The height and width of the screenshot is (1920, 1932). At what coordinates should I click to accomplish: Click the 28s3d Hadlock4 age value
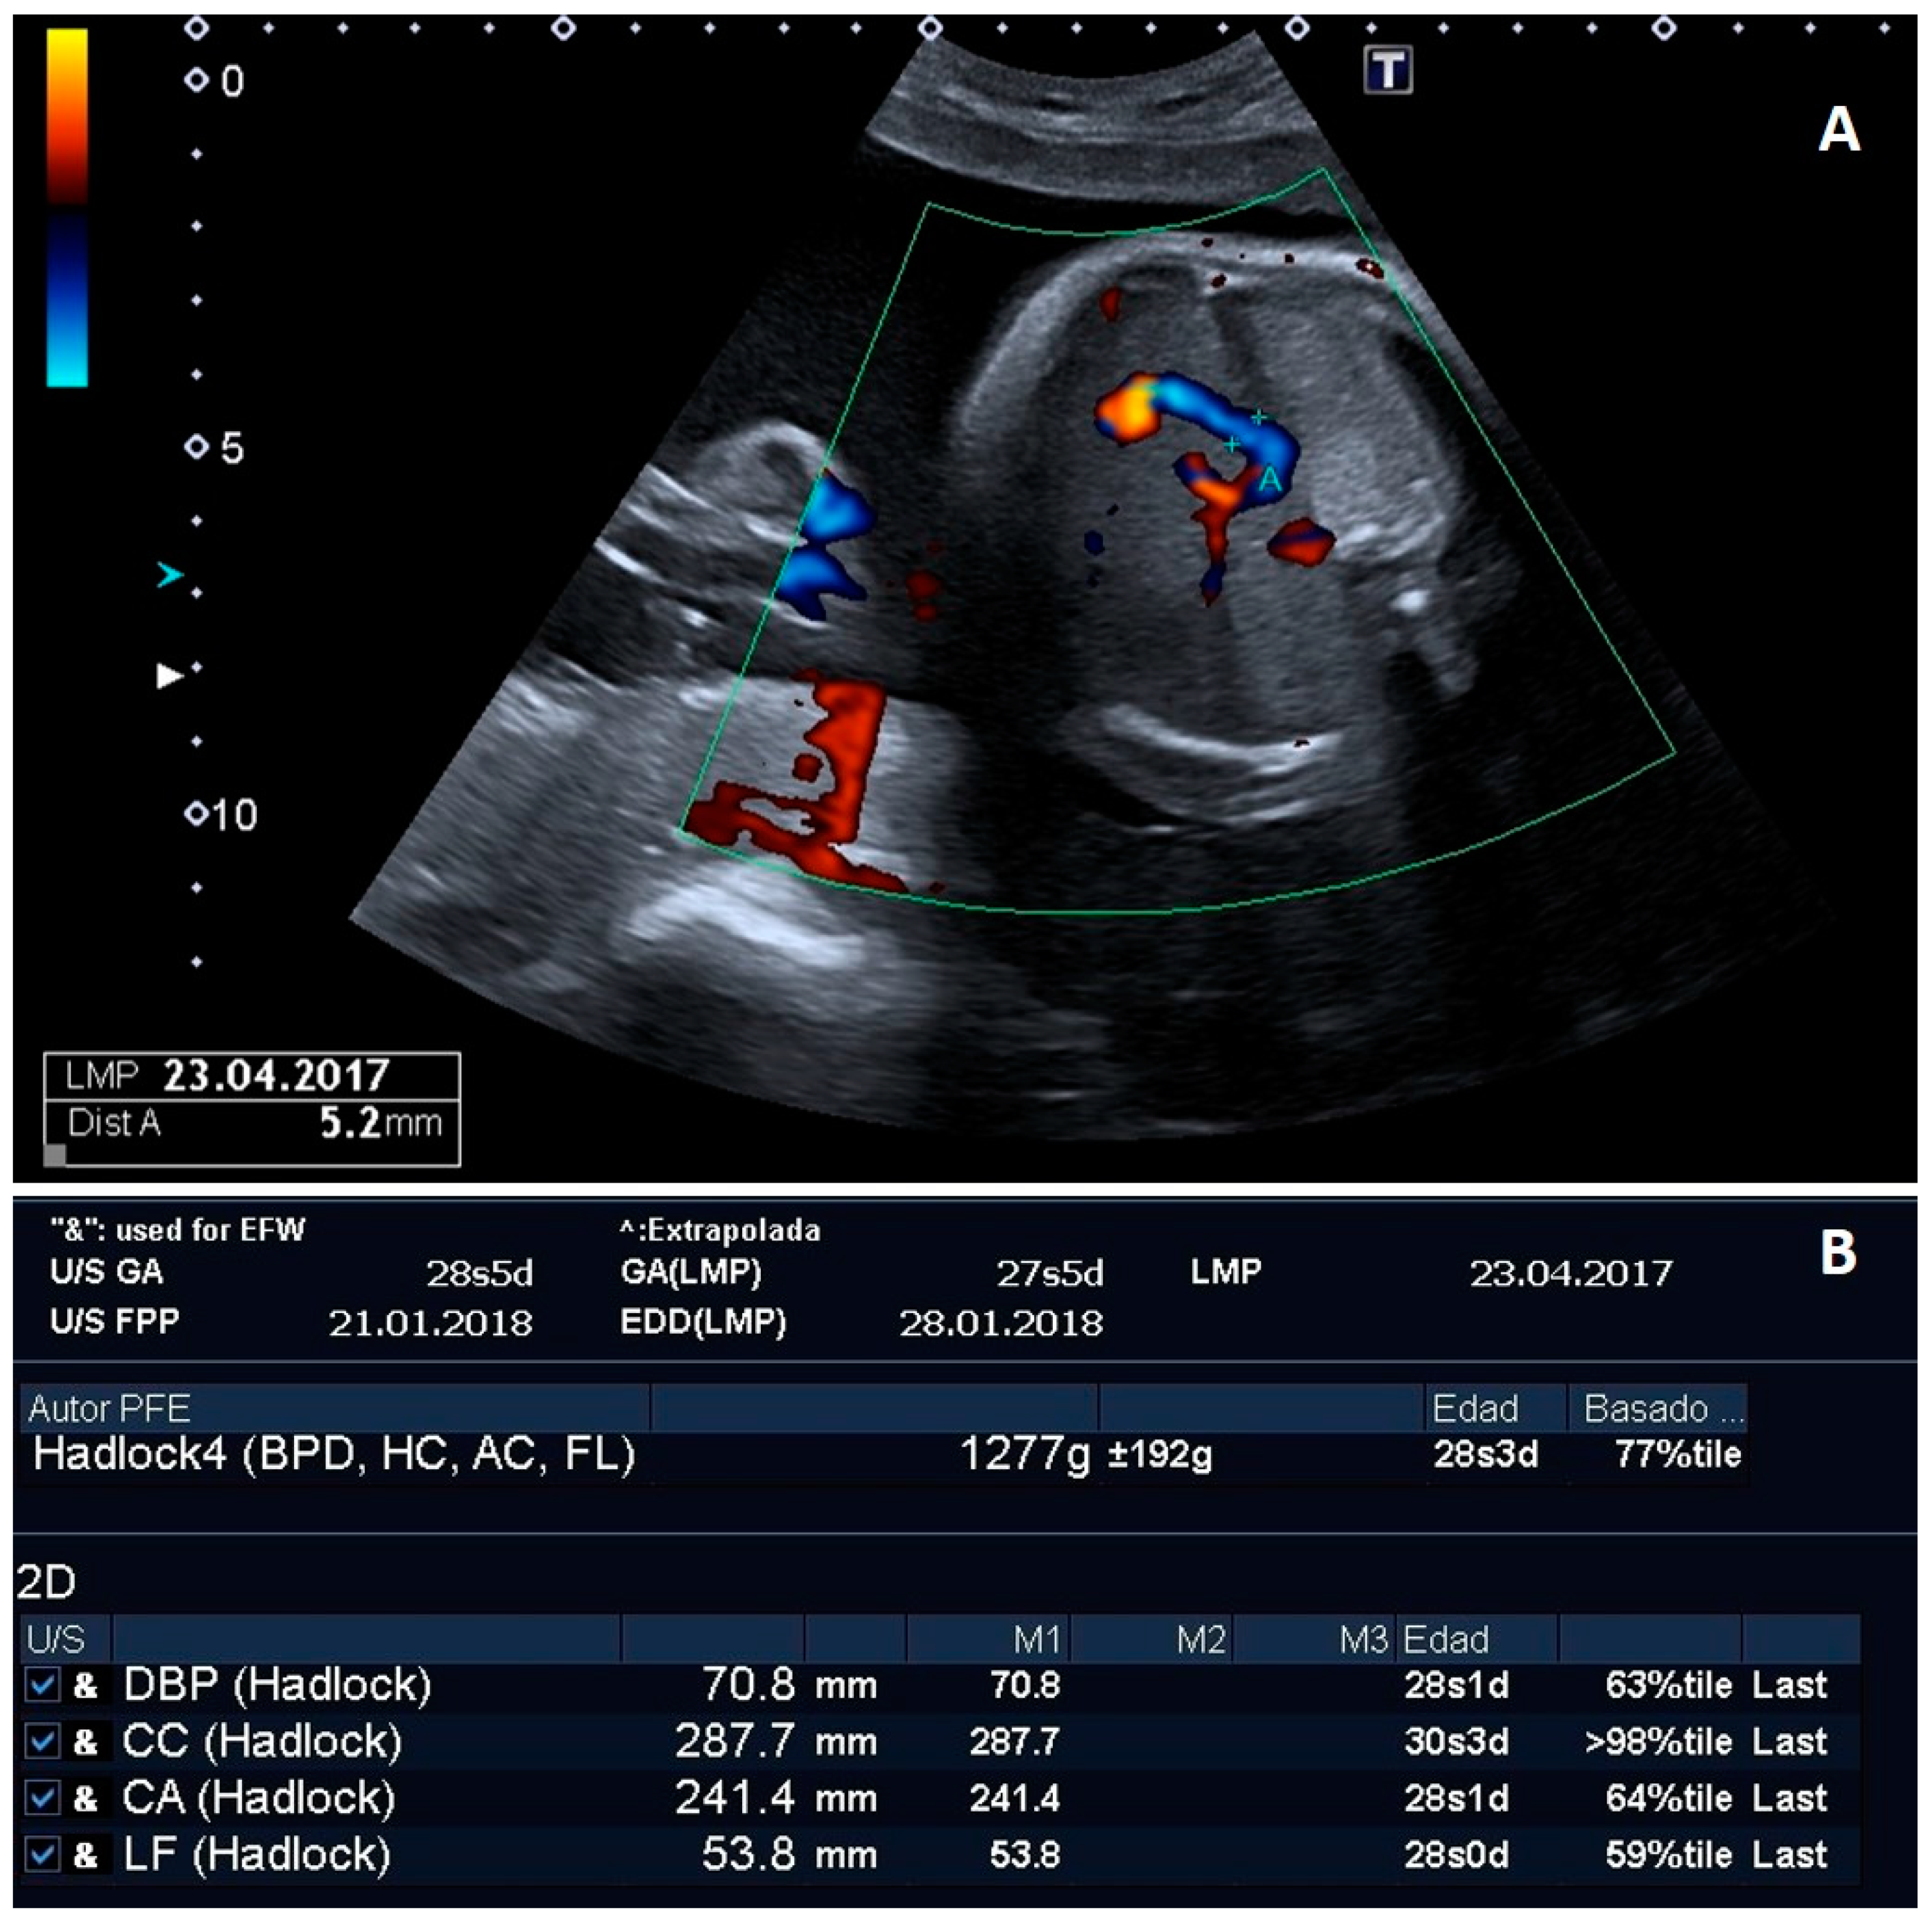point(1485,1454)
